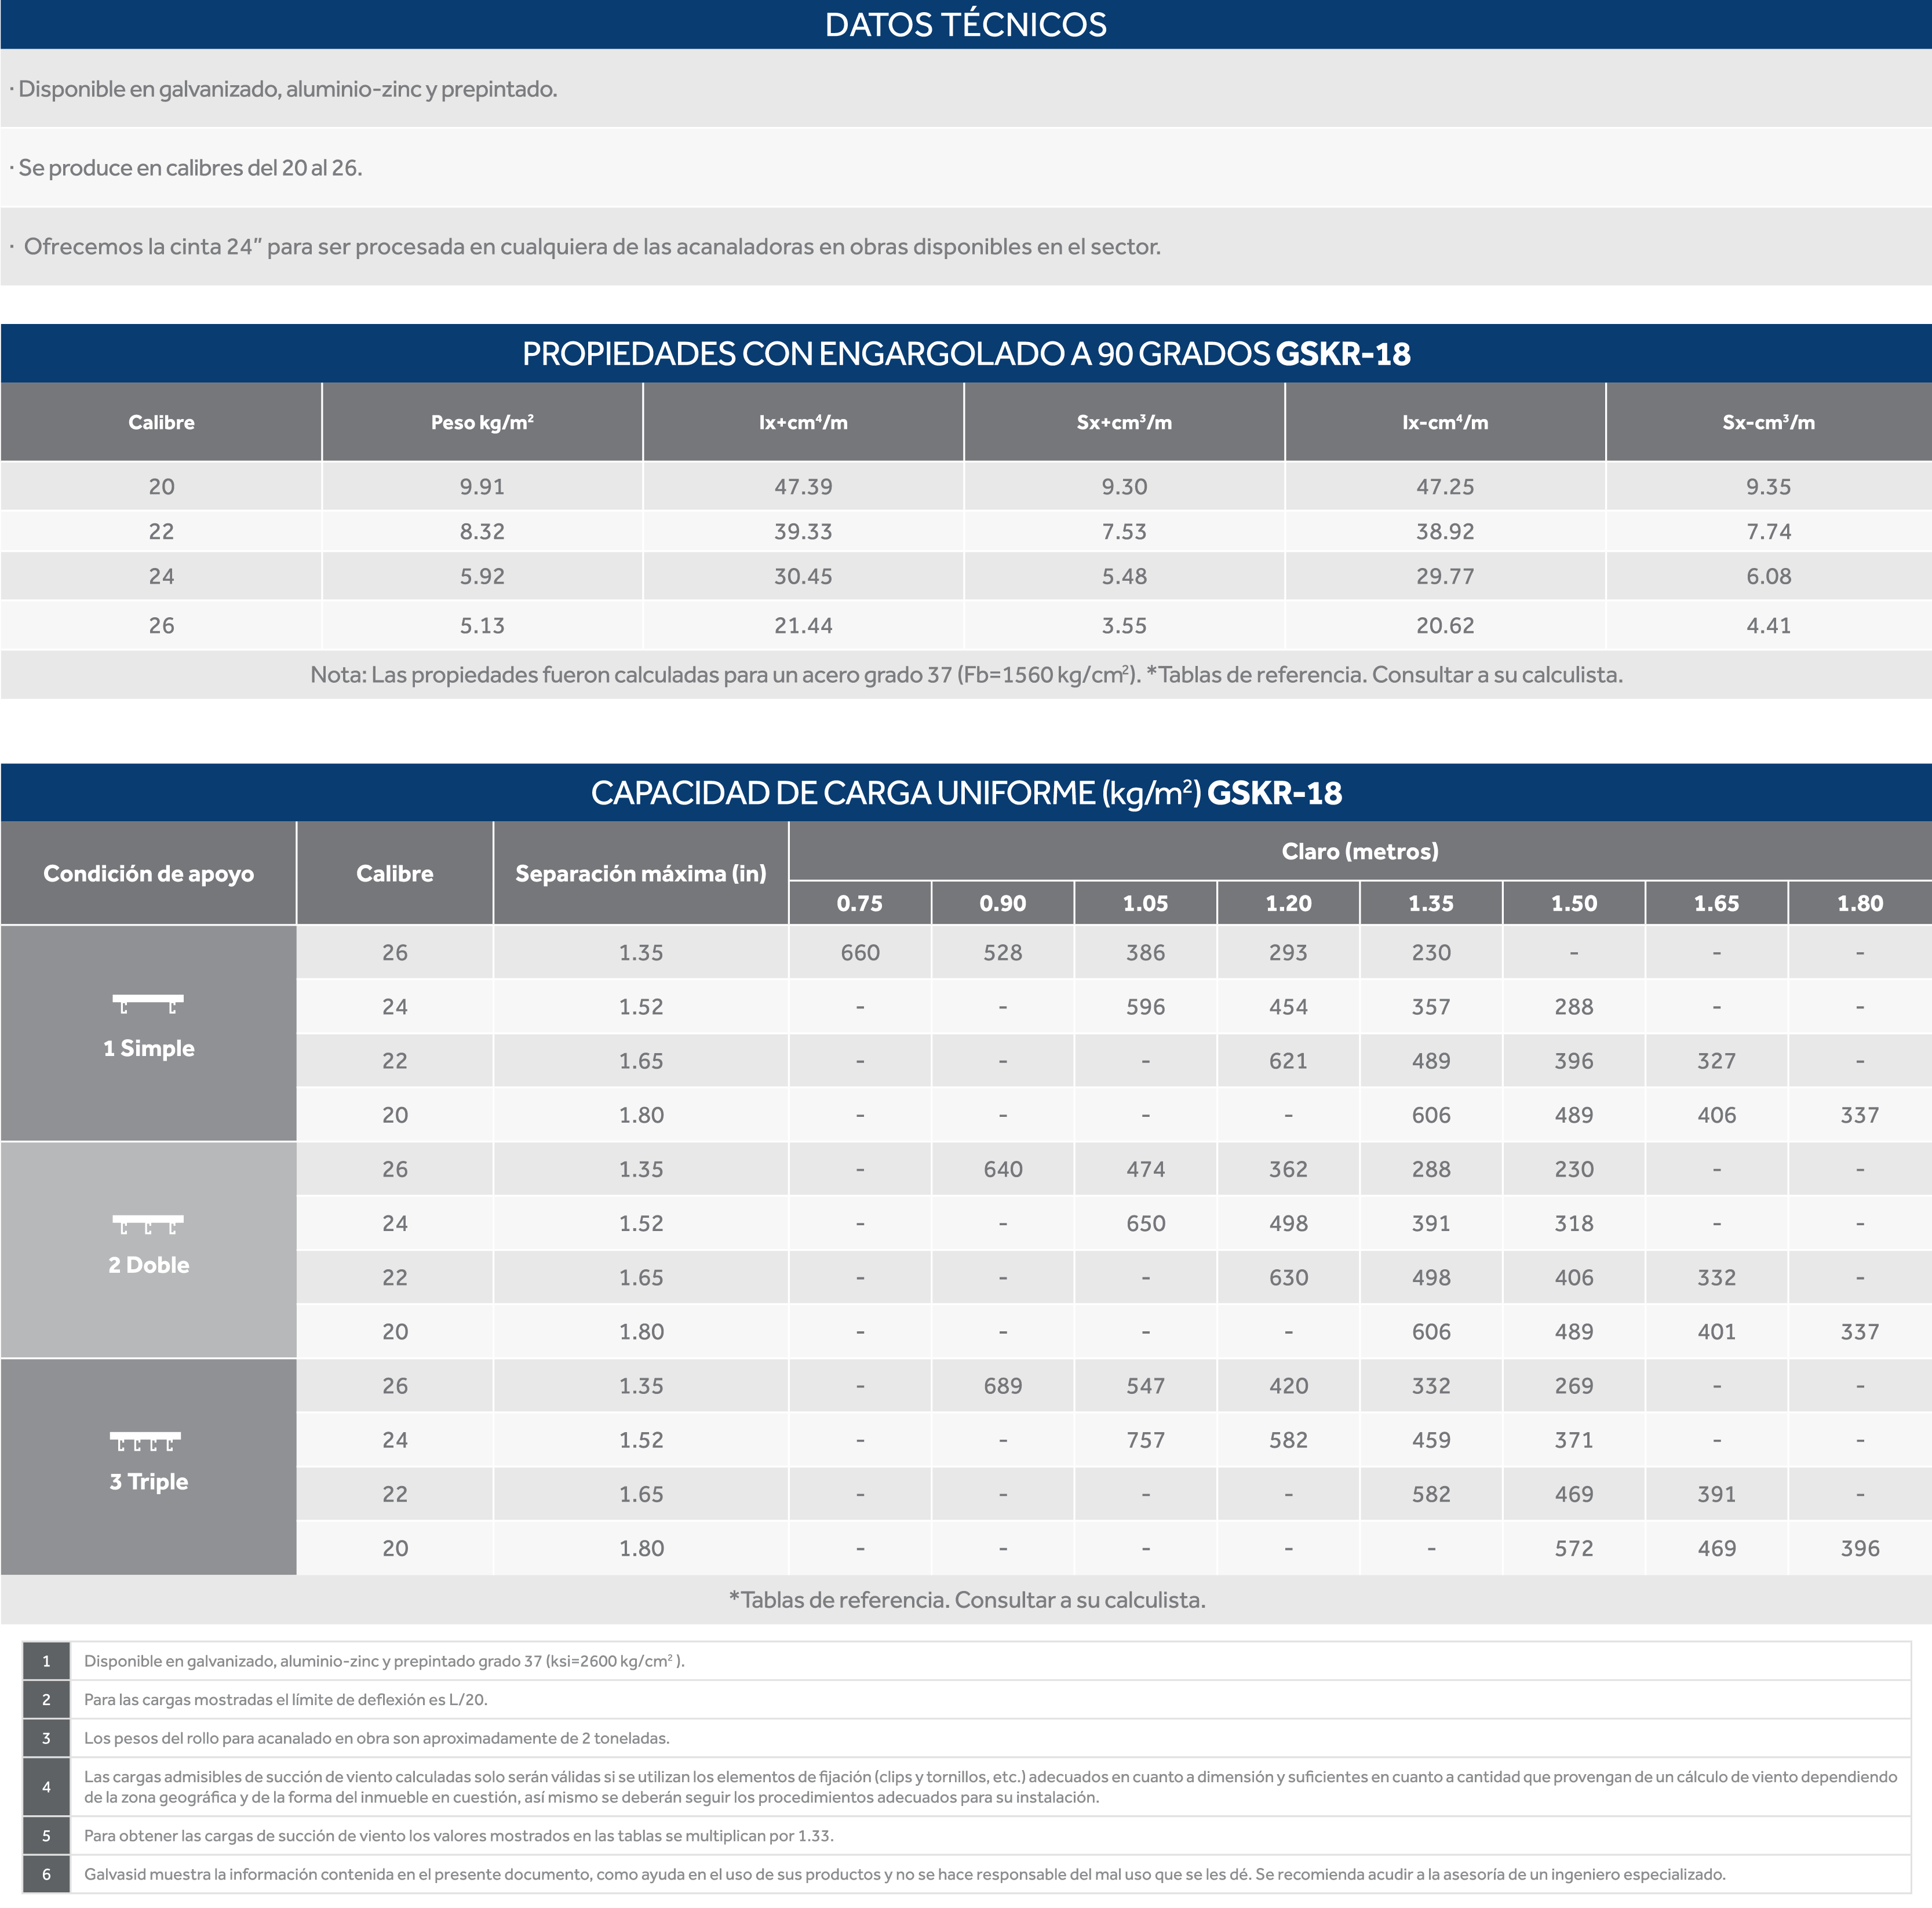Select the Claro (metros) header cell
Screen dimensions: 1932x1908
point(1360,851)
